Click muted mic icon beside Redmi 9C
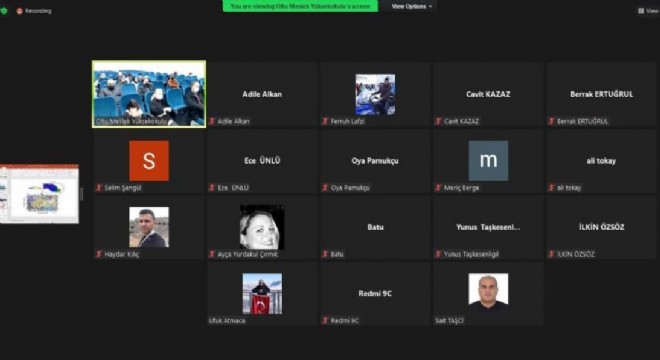Screen dimensions: 660x360 coord(325,321)
